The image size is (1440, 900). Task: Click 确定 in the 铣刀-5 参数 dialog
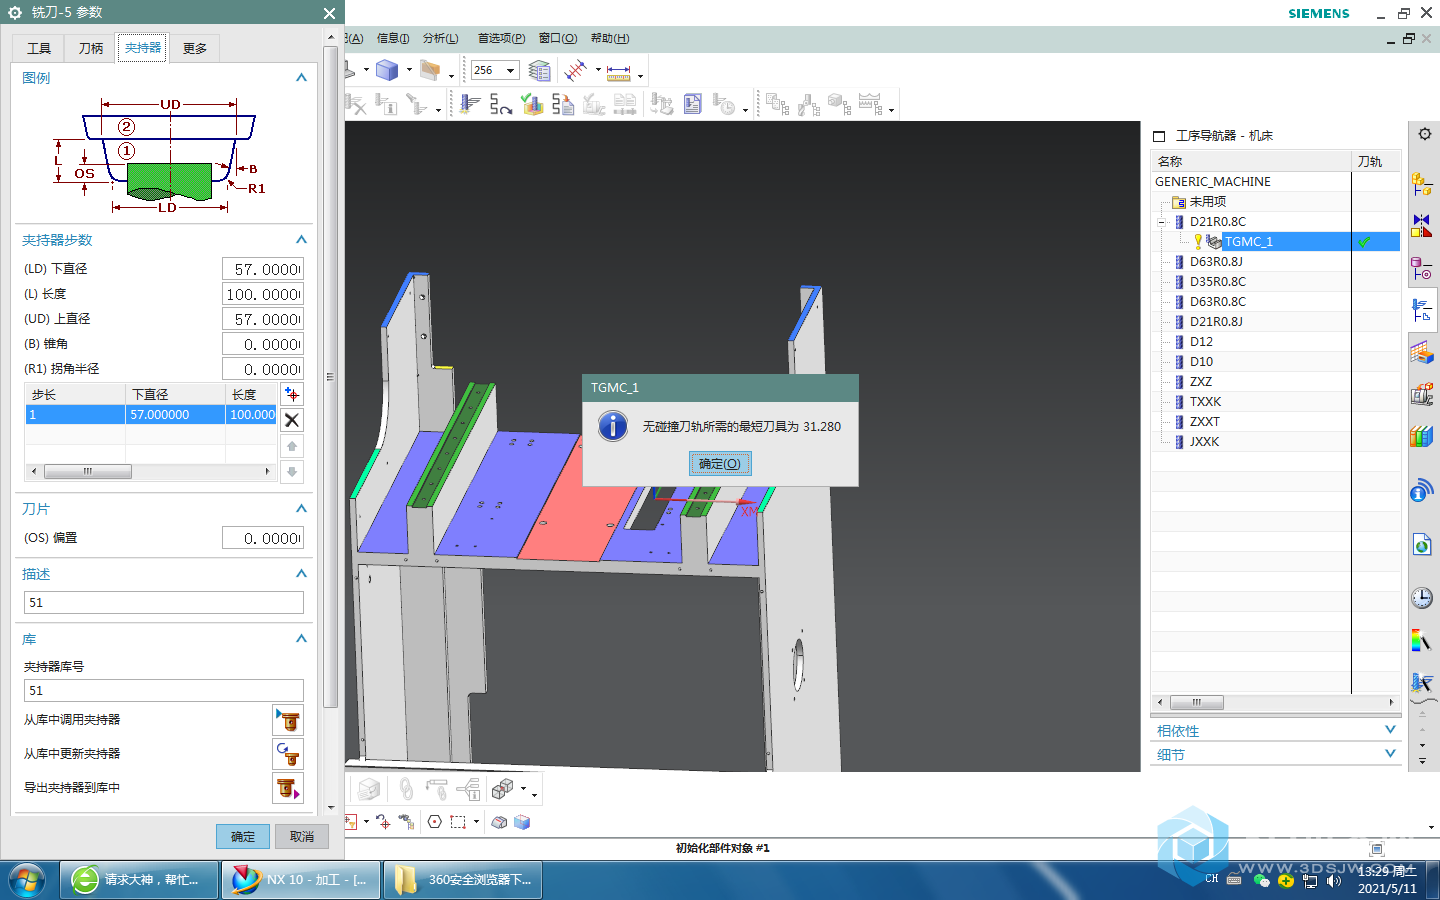pyautogui.click(x=243, y=836)
